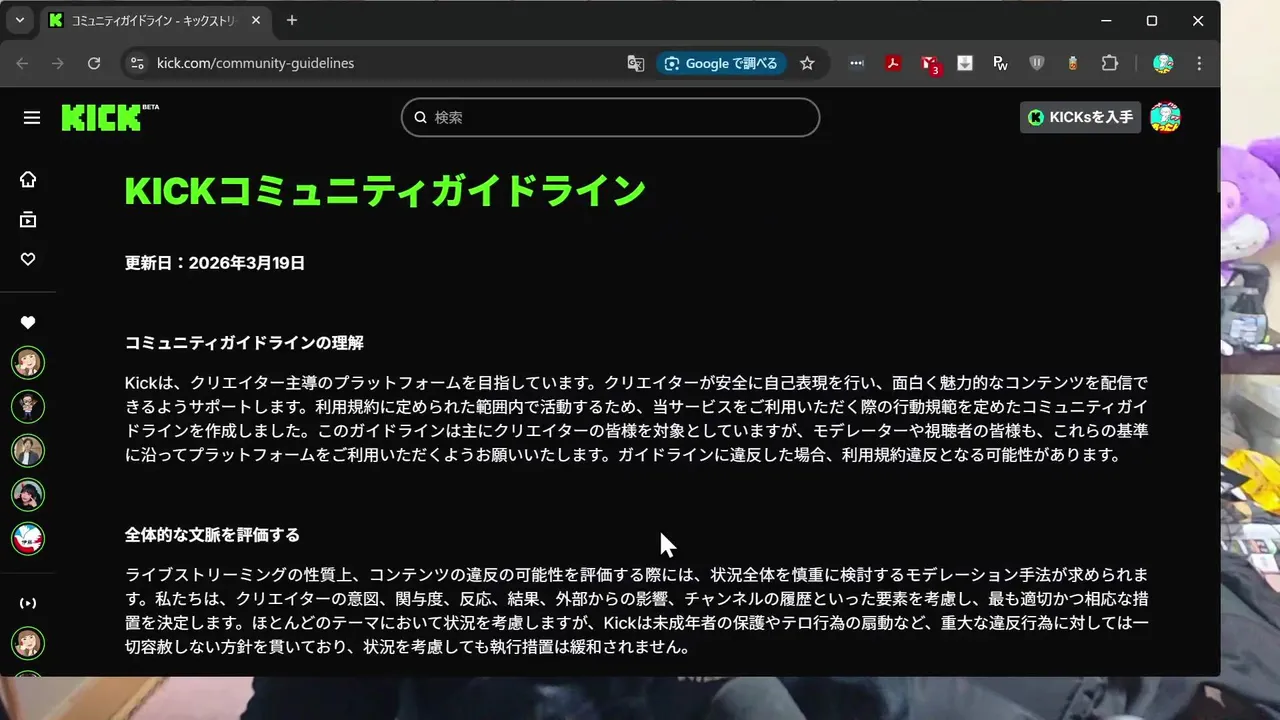Expand the tab search dropdown

pyautogui.click(x=19, y=20)
